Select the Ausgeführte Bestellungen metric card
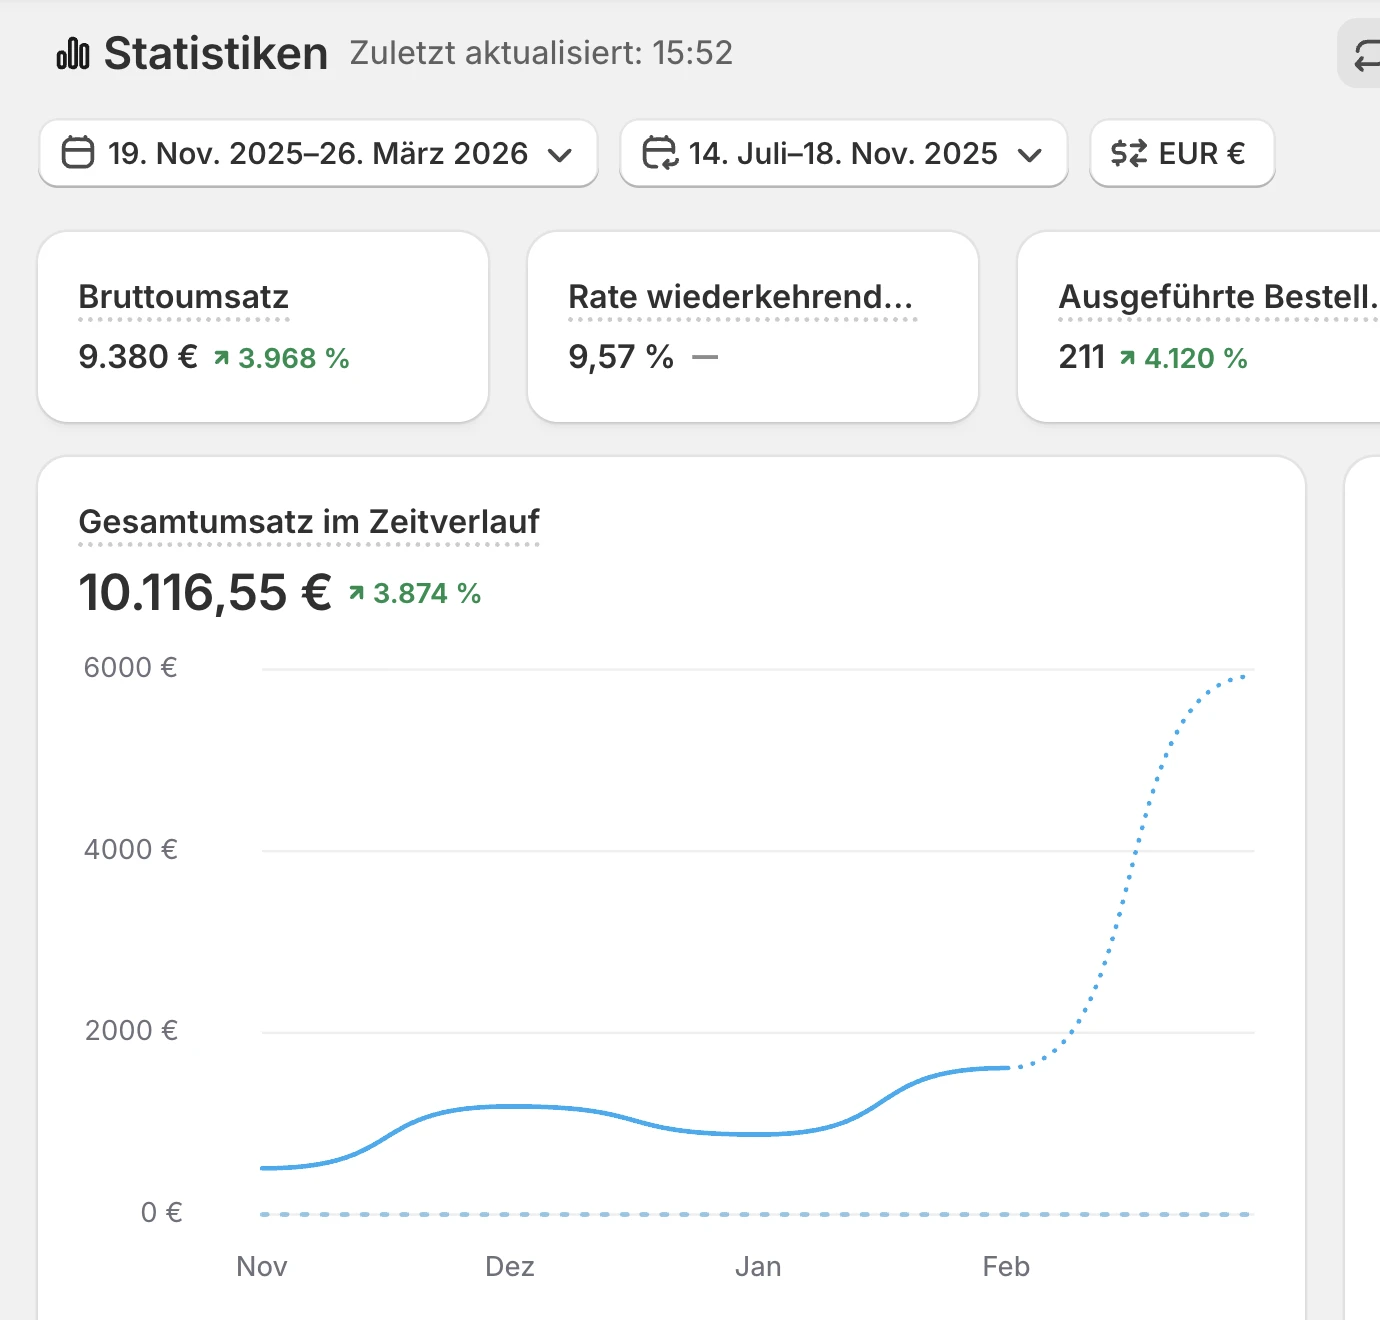Image resolution: width=1380 pixels, height=1320 pixels. [1198, 326]
